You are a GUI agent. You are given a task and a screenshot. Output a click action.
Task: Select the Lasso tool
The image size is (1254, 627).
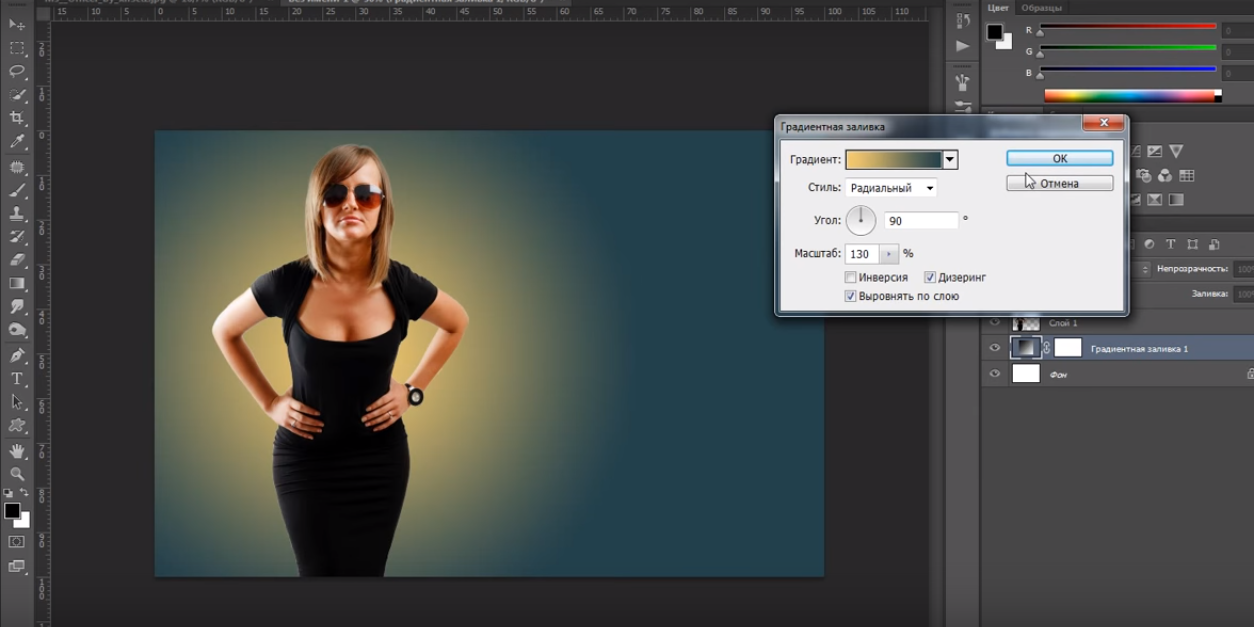[x=17, y=71]
